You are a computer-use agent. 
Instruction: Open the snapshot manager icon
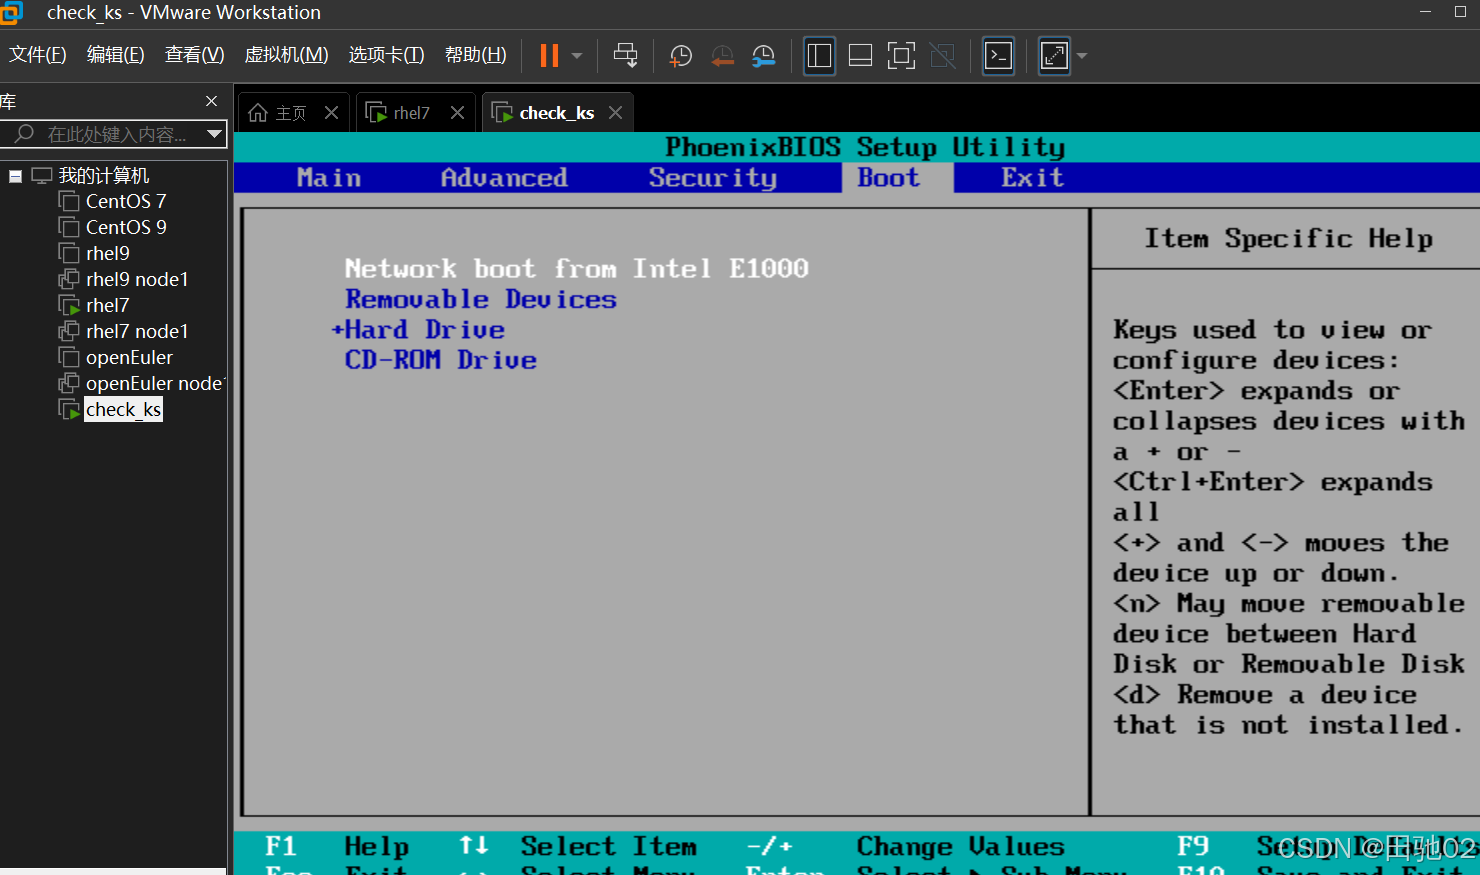pos(763,56)
